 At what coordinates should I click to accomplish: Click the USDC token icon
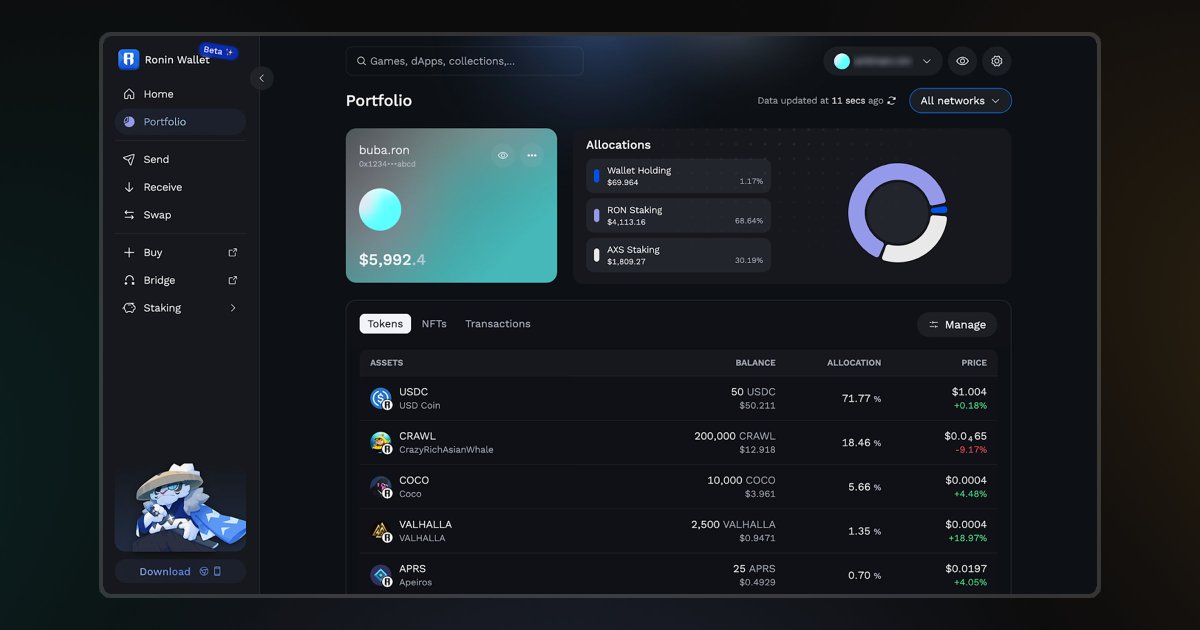point(381,399)
